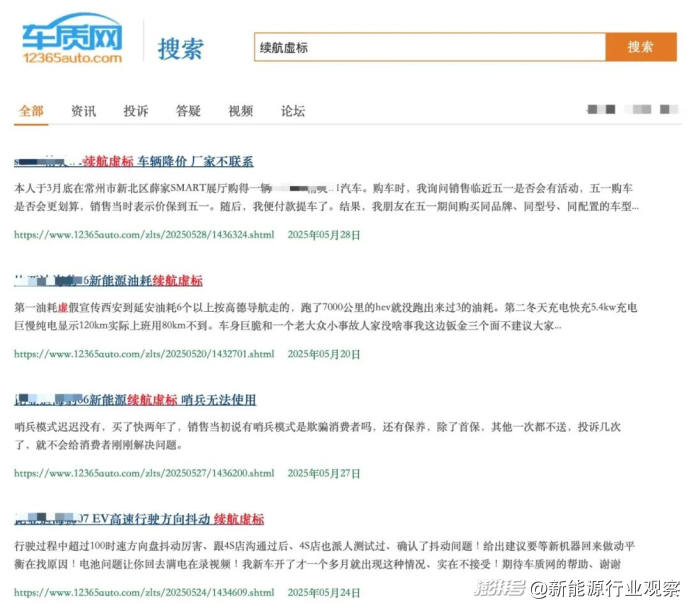The image size is (690, 609).
Task: Open result titled 新能源续航虚标 哨兵无法使用
Action: (135, 400)
